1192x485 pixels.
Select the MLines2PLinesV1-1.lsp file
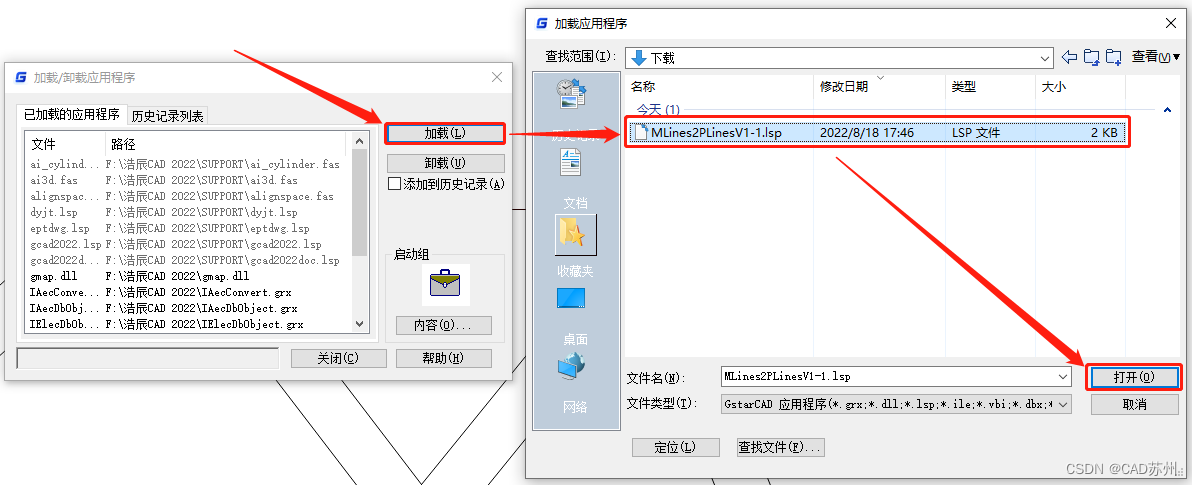[x=877, y=132]
